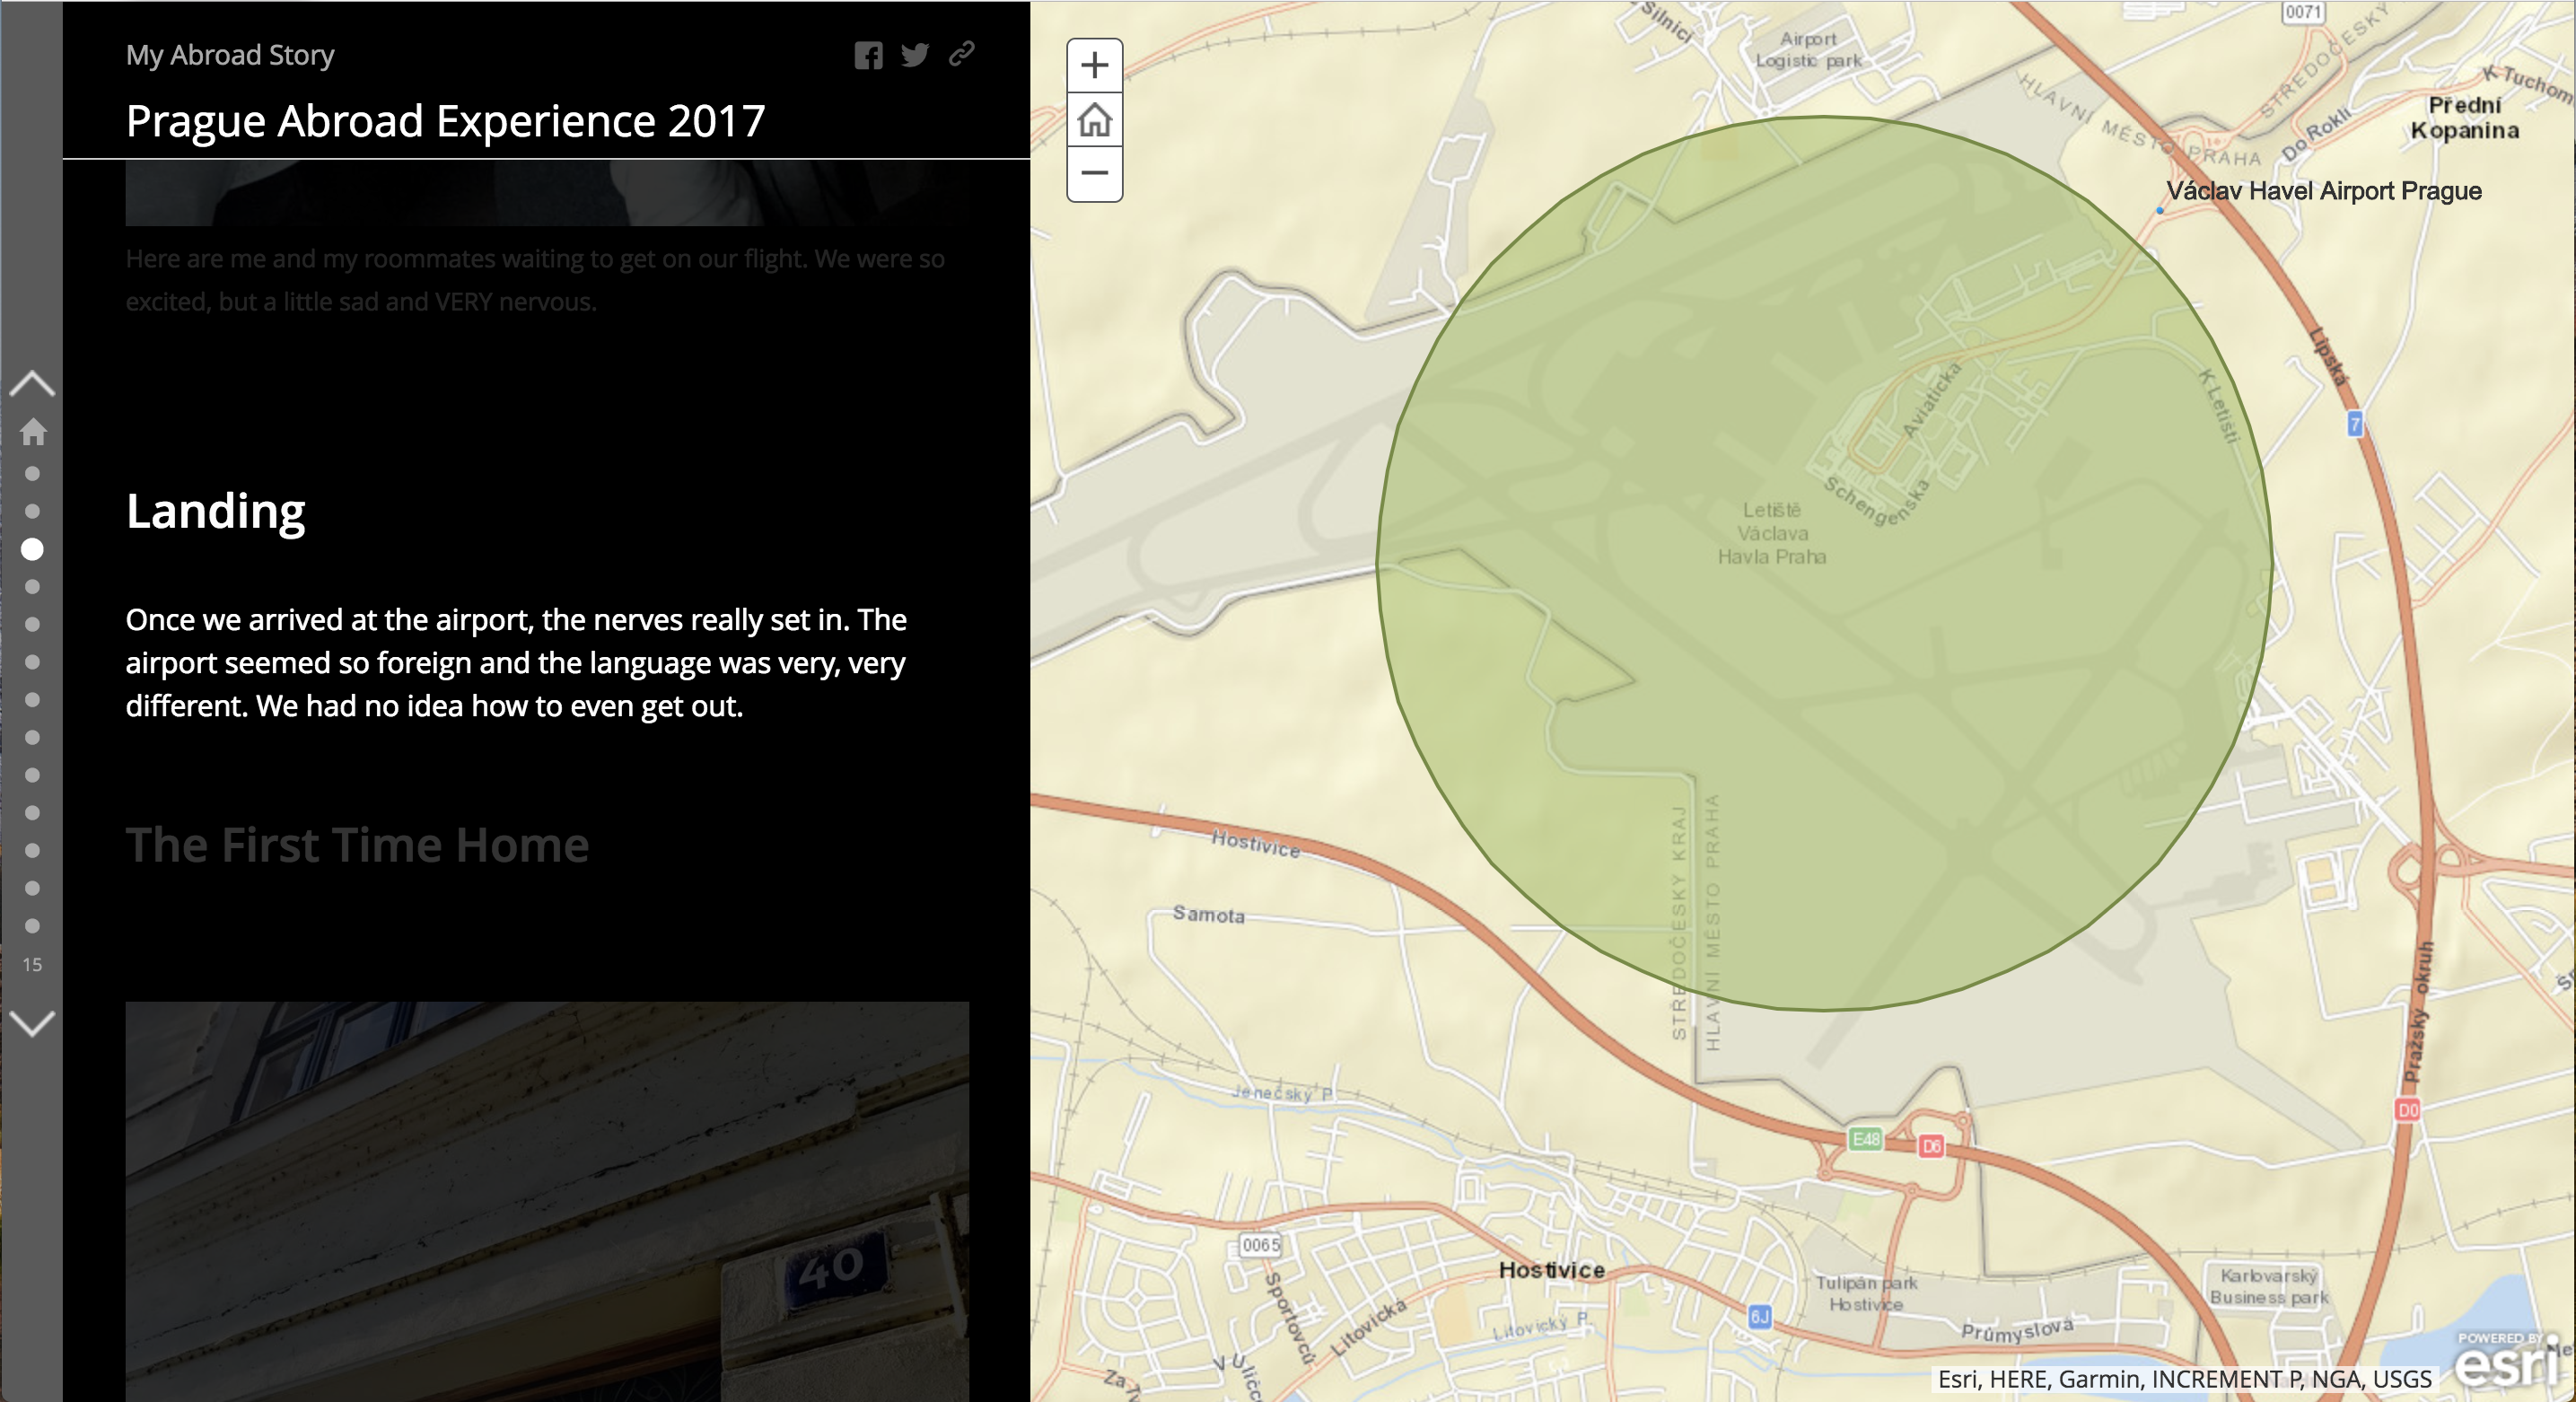Image resolution: width=2576 pixels, height=1402 pixels.
Task: Open the house number 40 photo
Action: pyautogui.click(x=547, y=1200)
